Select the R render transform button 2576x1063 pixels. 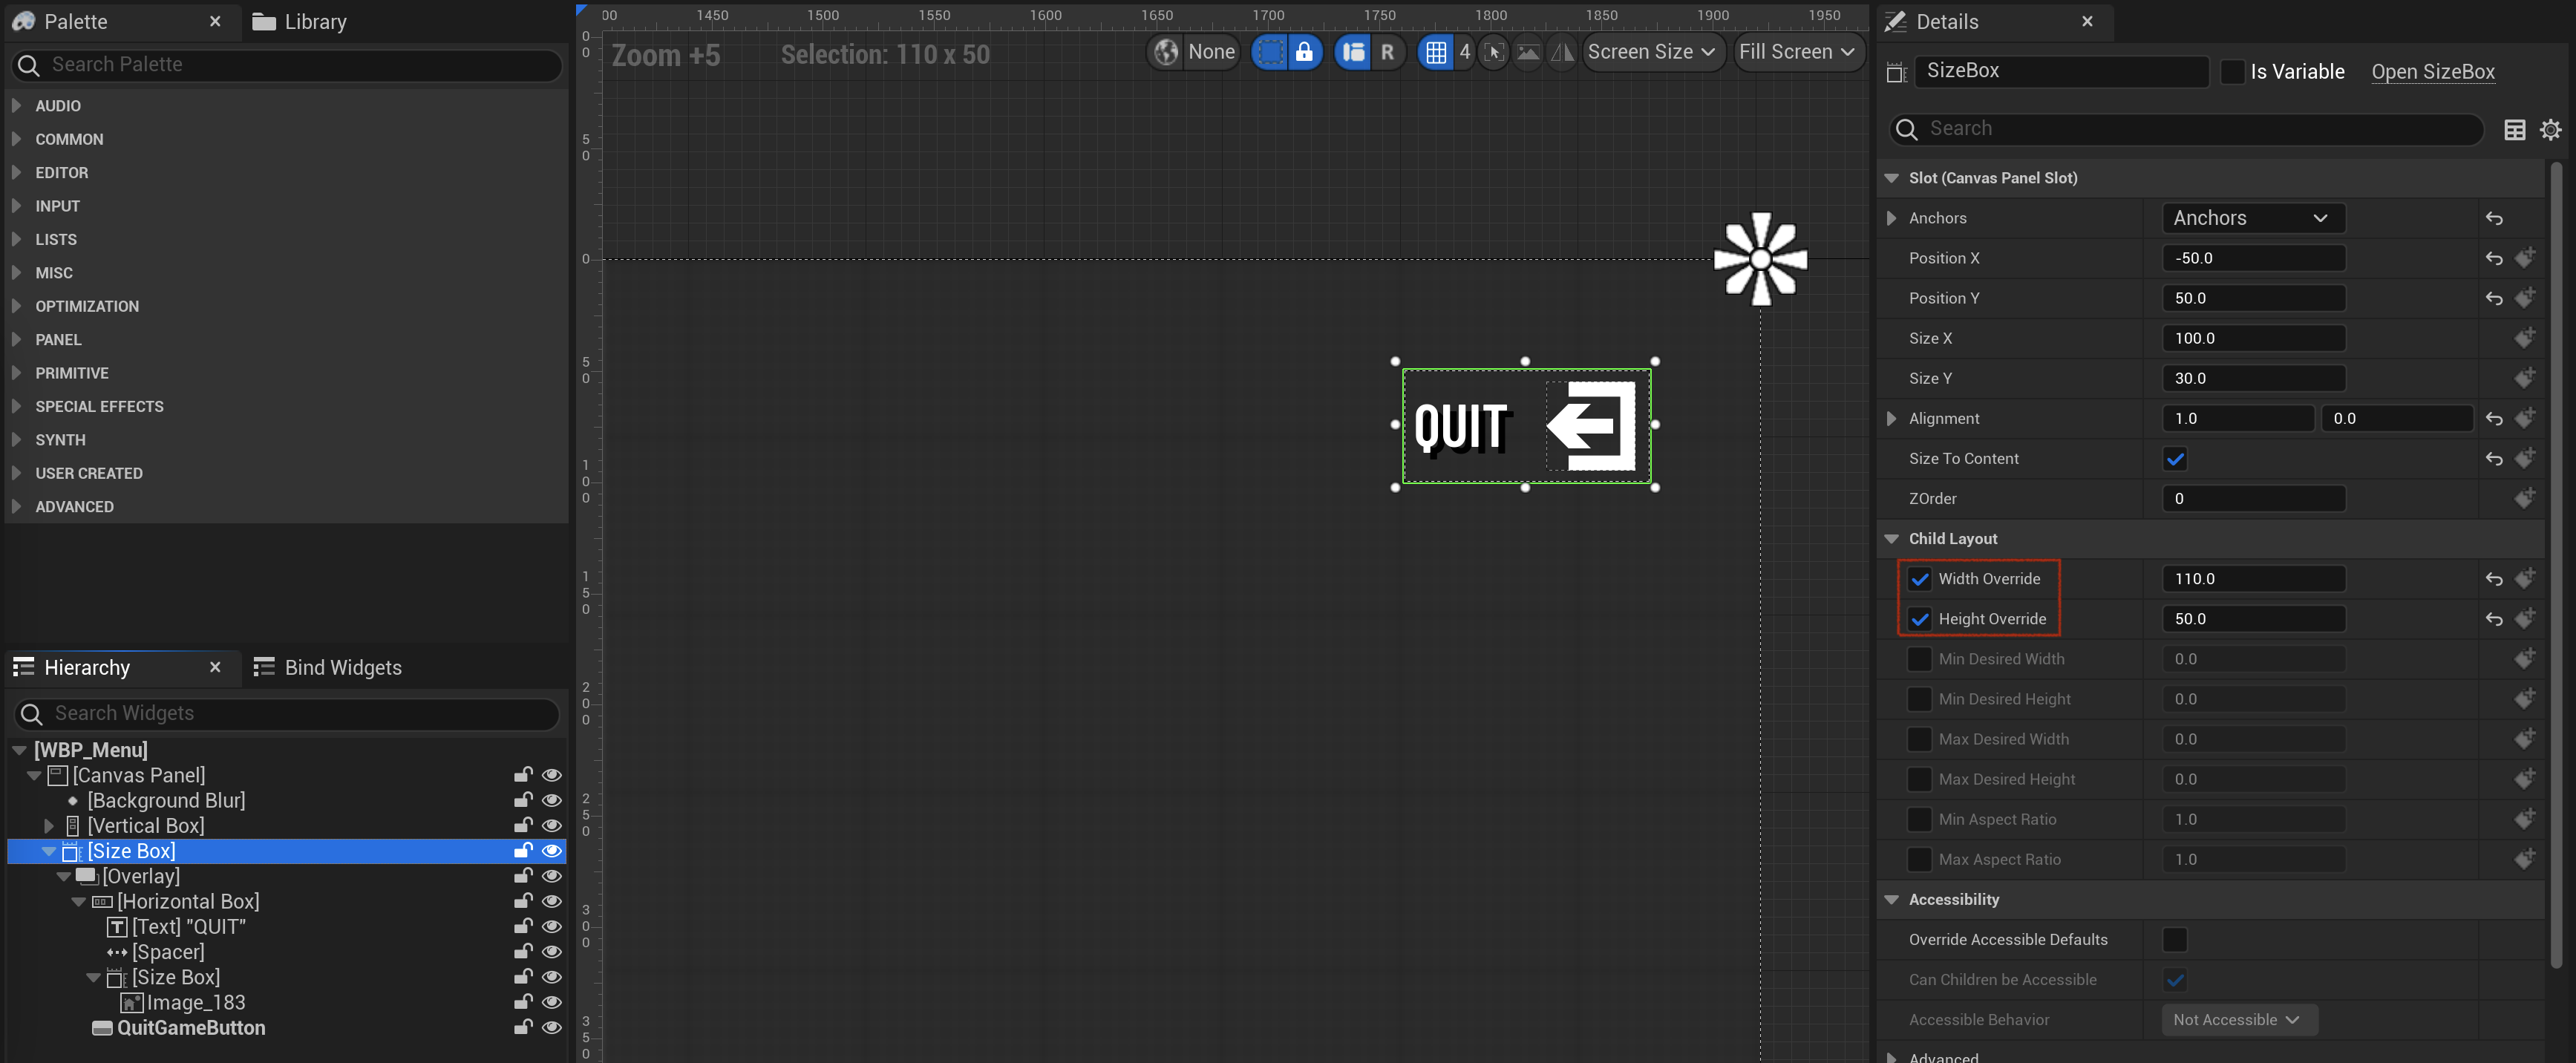point(1387,52)
